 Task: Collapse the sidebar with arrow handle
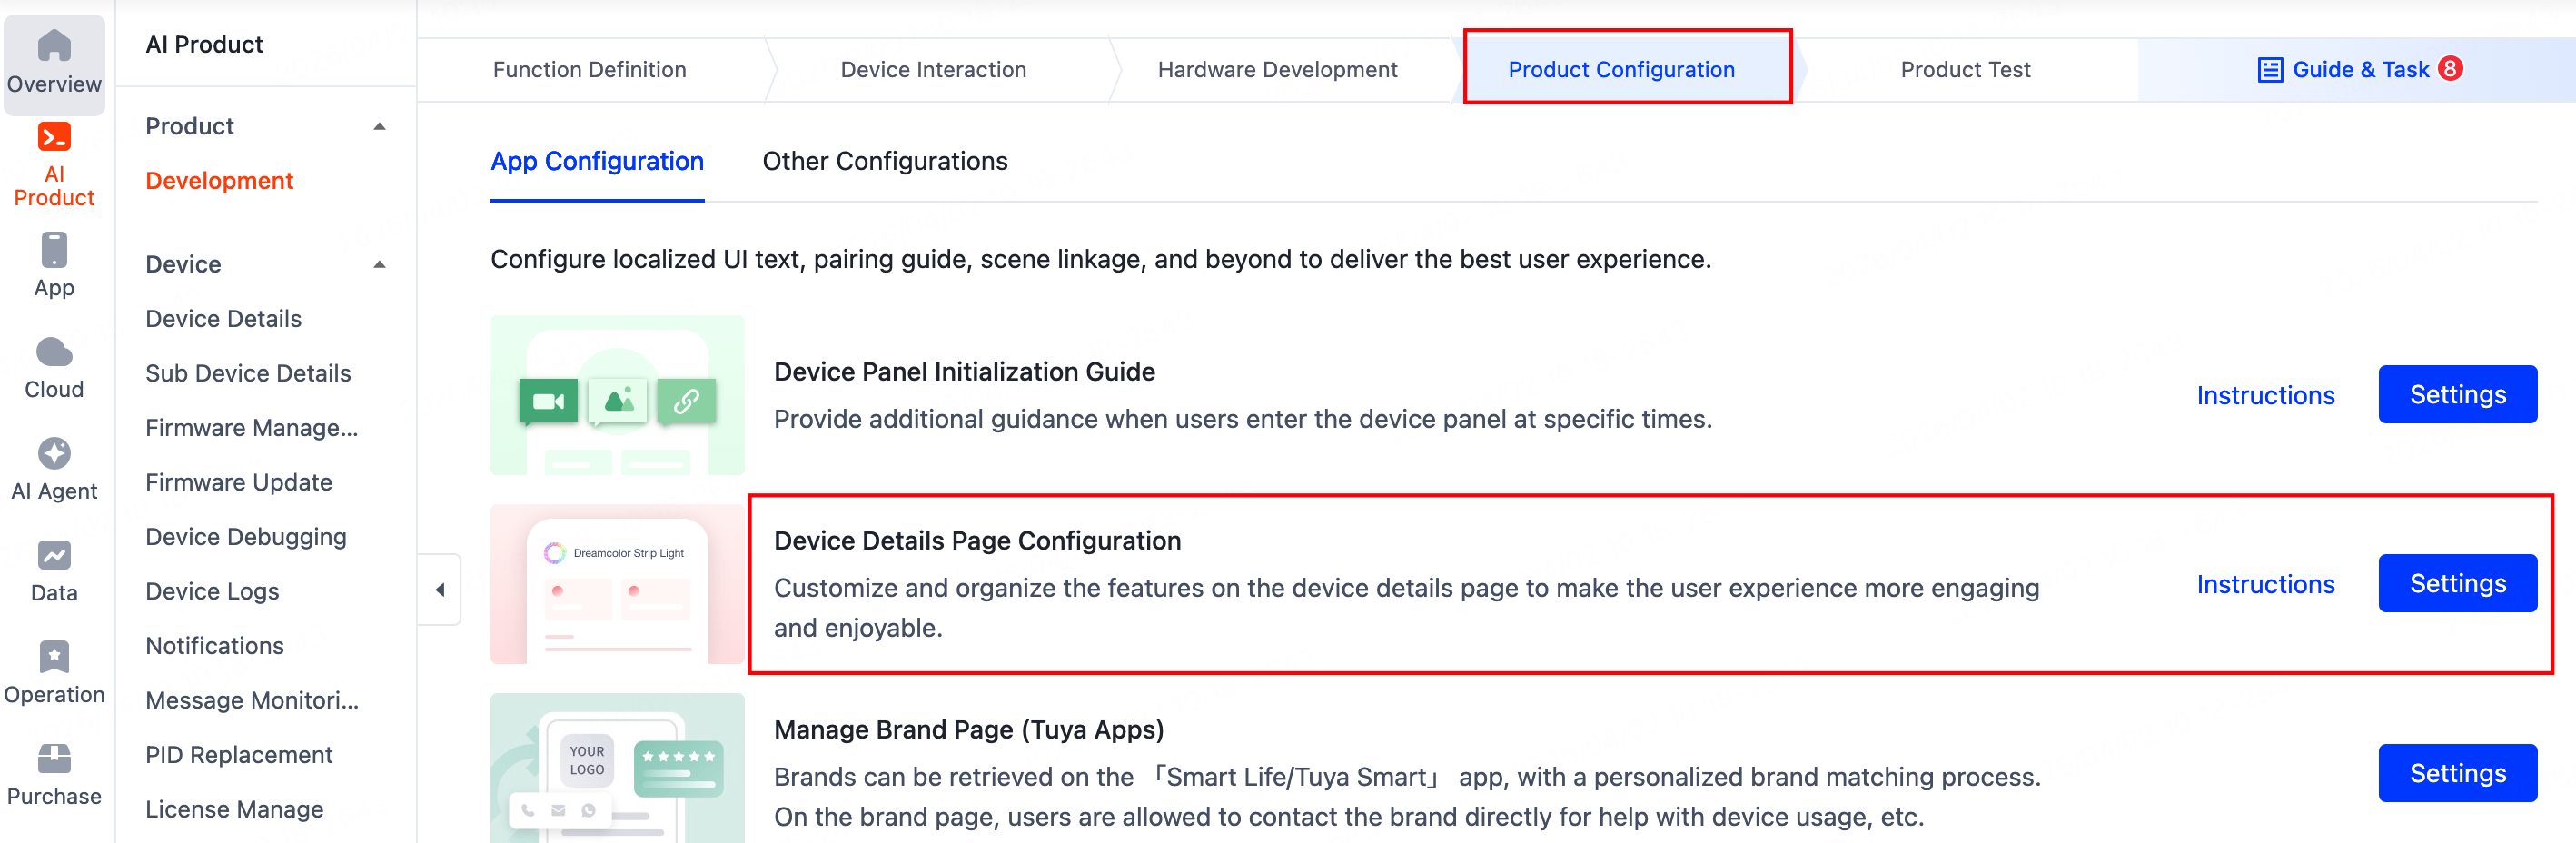coord(440,590)
